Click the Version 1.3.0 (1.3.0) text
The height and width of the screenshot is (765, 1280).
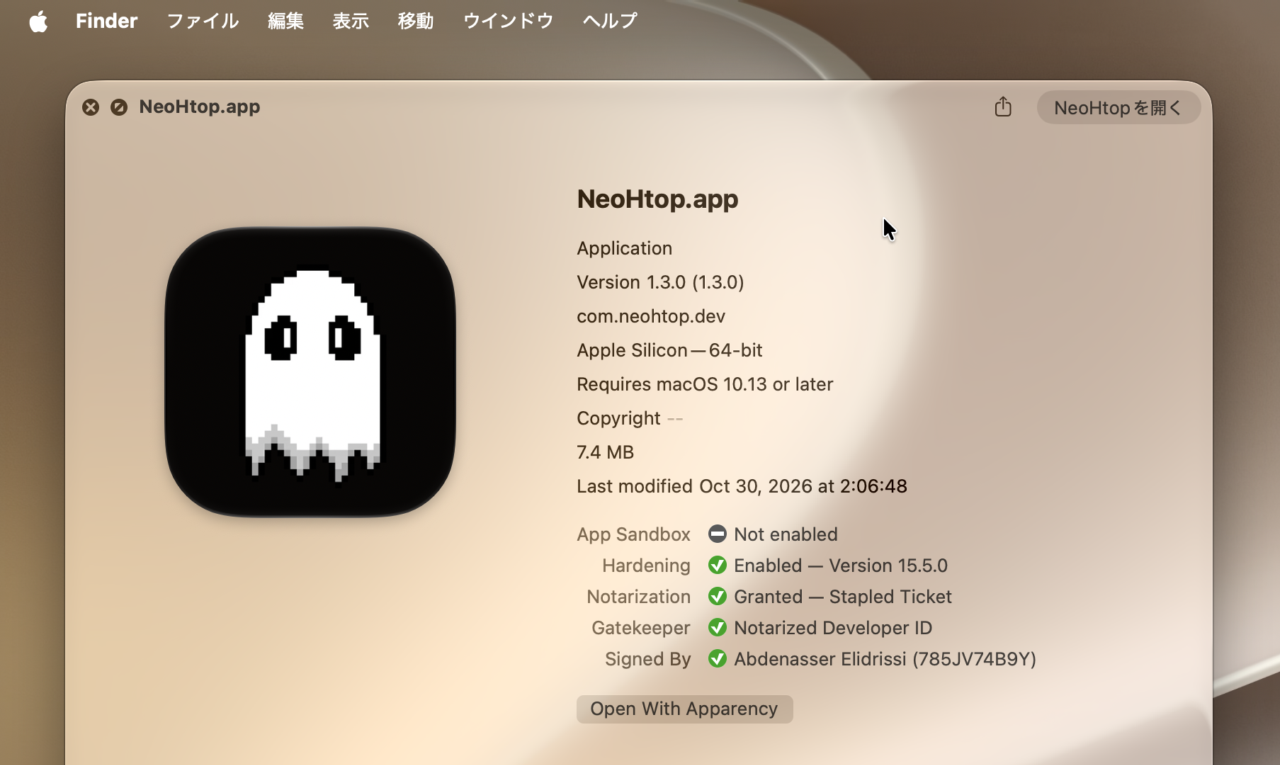(661, 282)
